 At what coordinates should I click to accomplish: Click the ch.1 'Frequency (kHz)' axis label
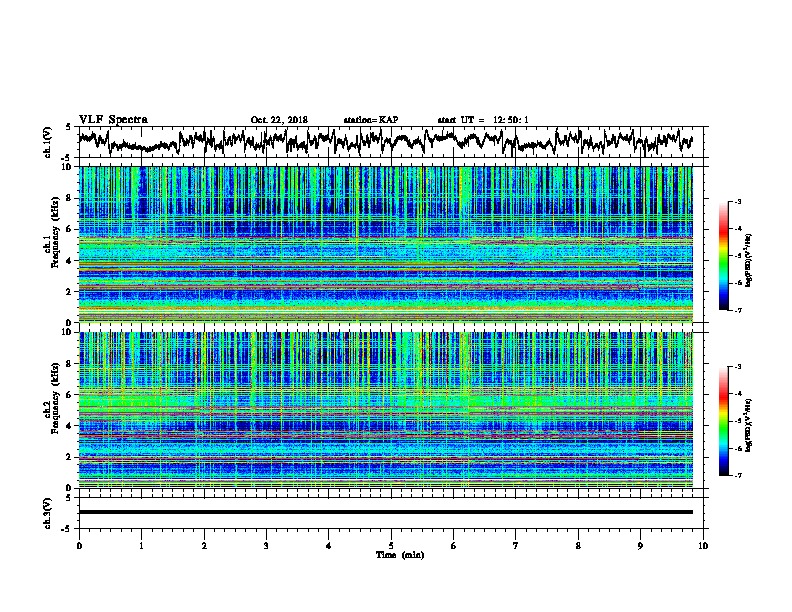pyautogui.click(x=55, y=232)
